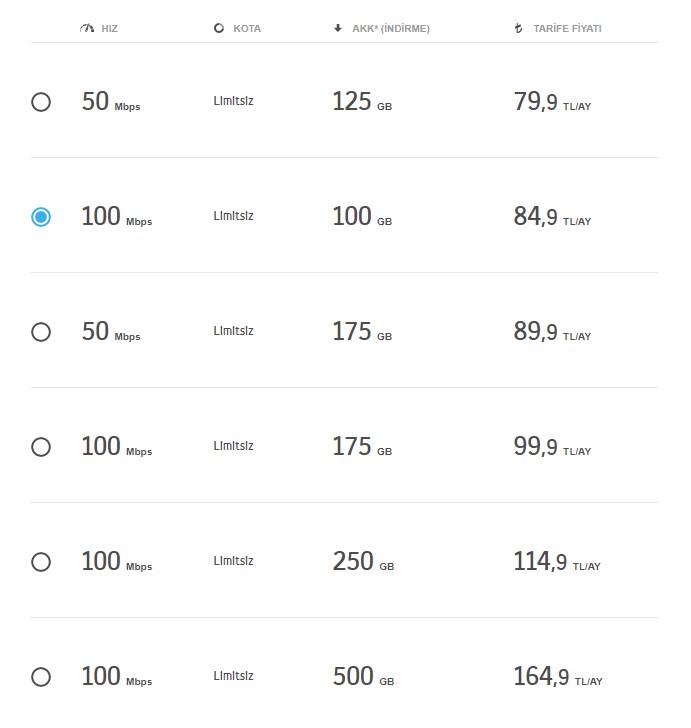Image resolution: width=691 pixels, height=728 pixels.
Task: Click the 84,9 TL/AY price of selected plan
Action: pos(551,217)
